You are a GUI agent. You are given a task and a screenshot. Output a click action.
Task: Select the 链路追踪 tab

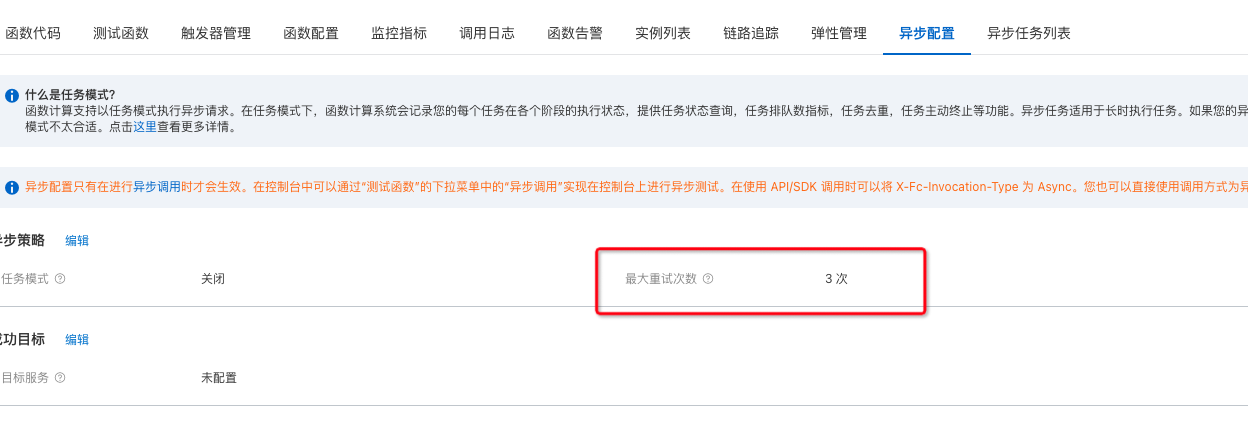pos(751,33)
